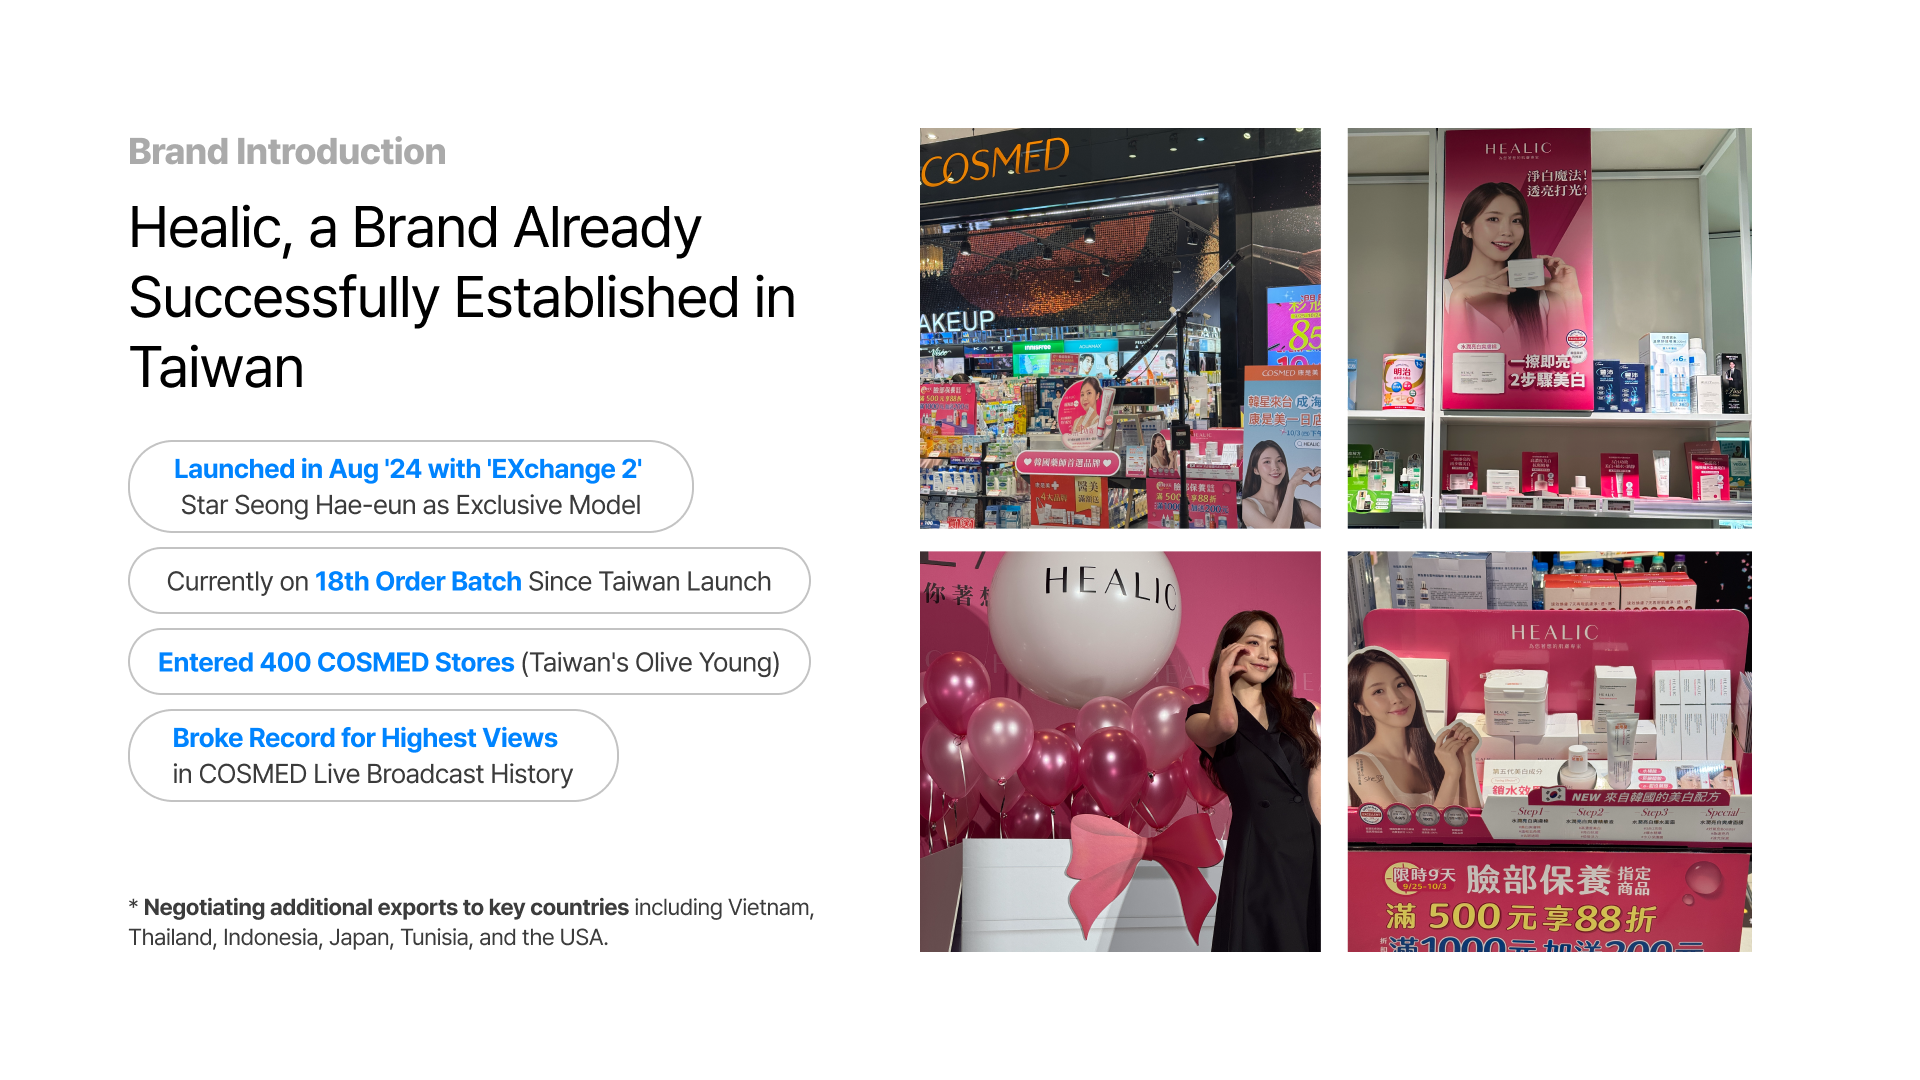Click the red 500元 promotion banner
Image resolution: width=1920 pixels, height=1080 pixels.
coord(1520,915)
